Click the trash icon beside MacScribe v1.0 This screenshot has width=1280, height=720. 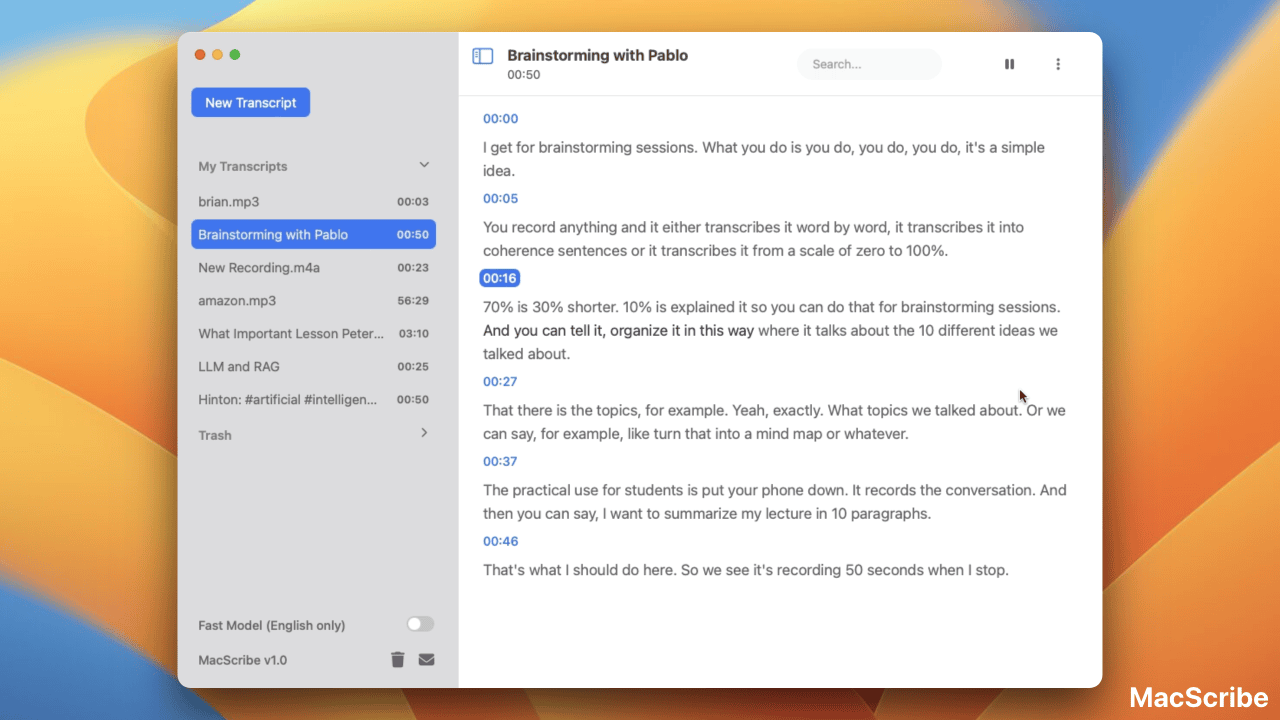pos(397,659)
